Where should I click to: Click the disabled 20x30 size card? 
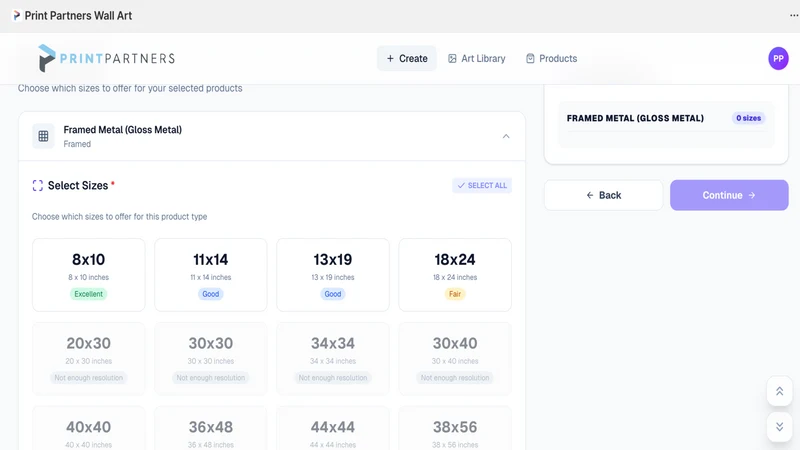[89, 359]
